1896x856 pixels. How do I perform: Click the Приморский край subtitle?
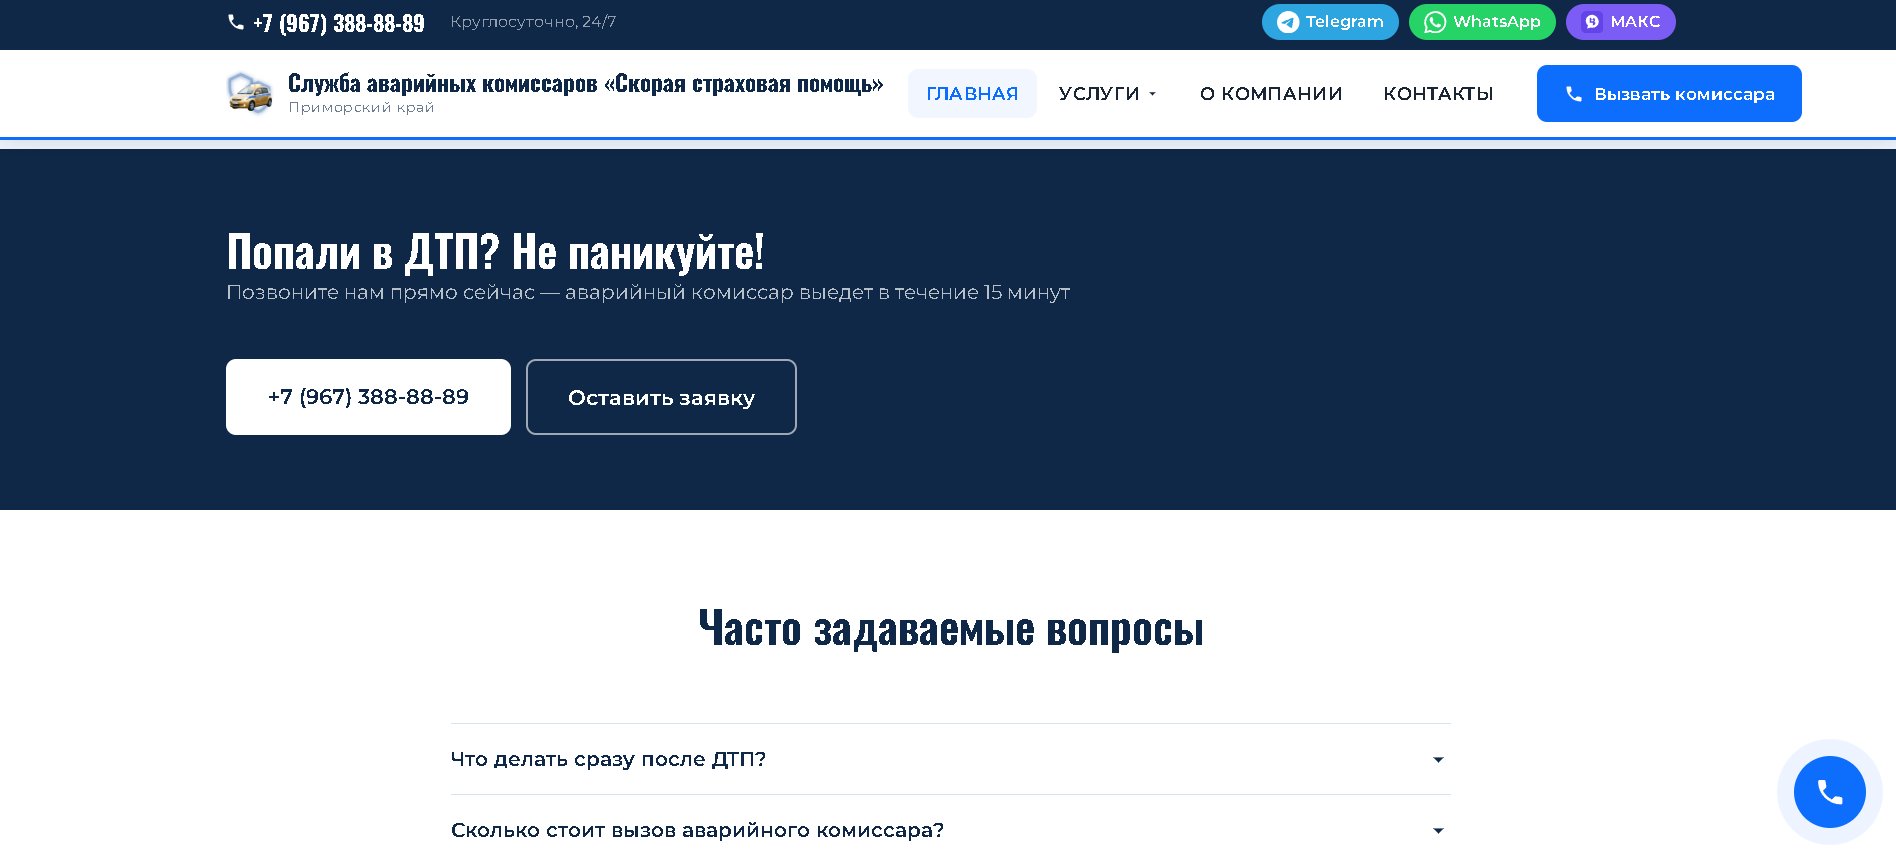(361, 107)
